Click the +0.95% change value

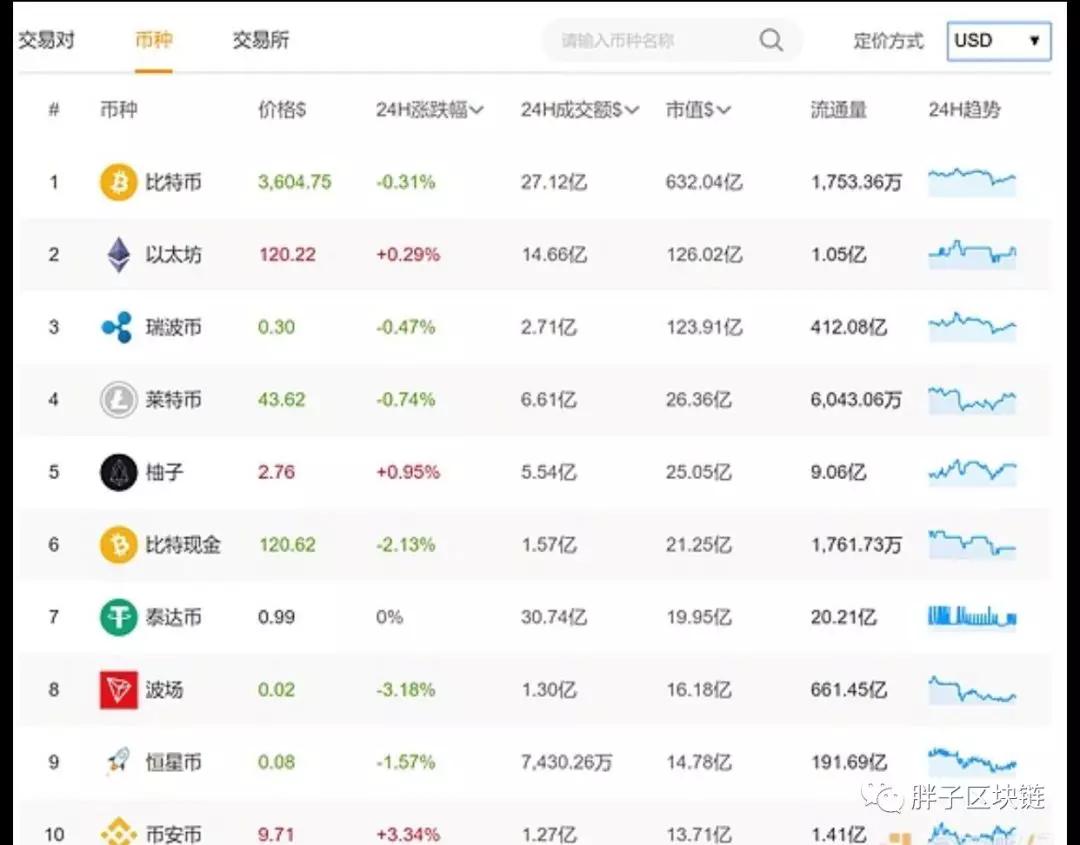click(408, 472)
